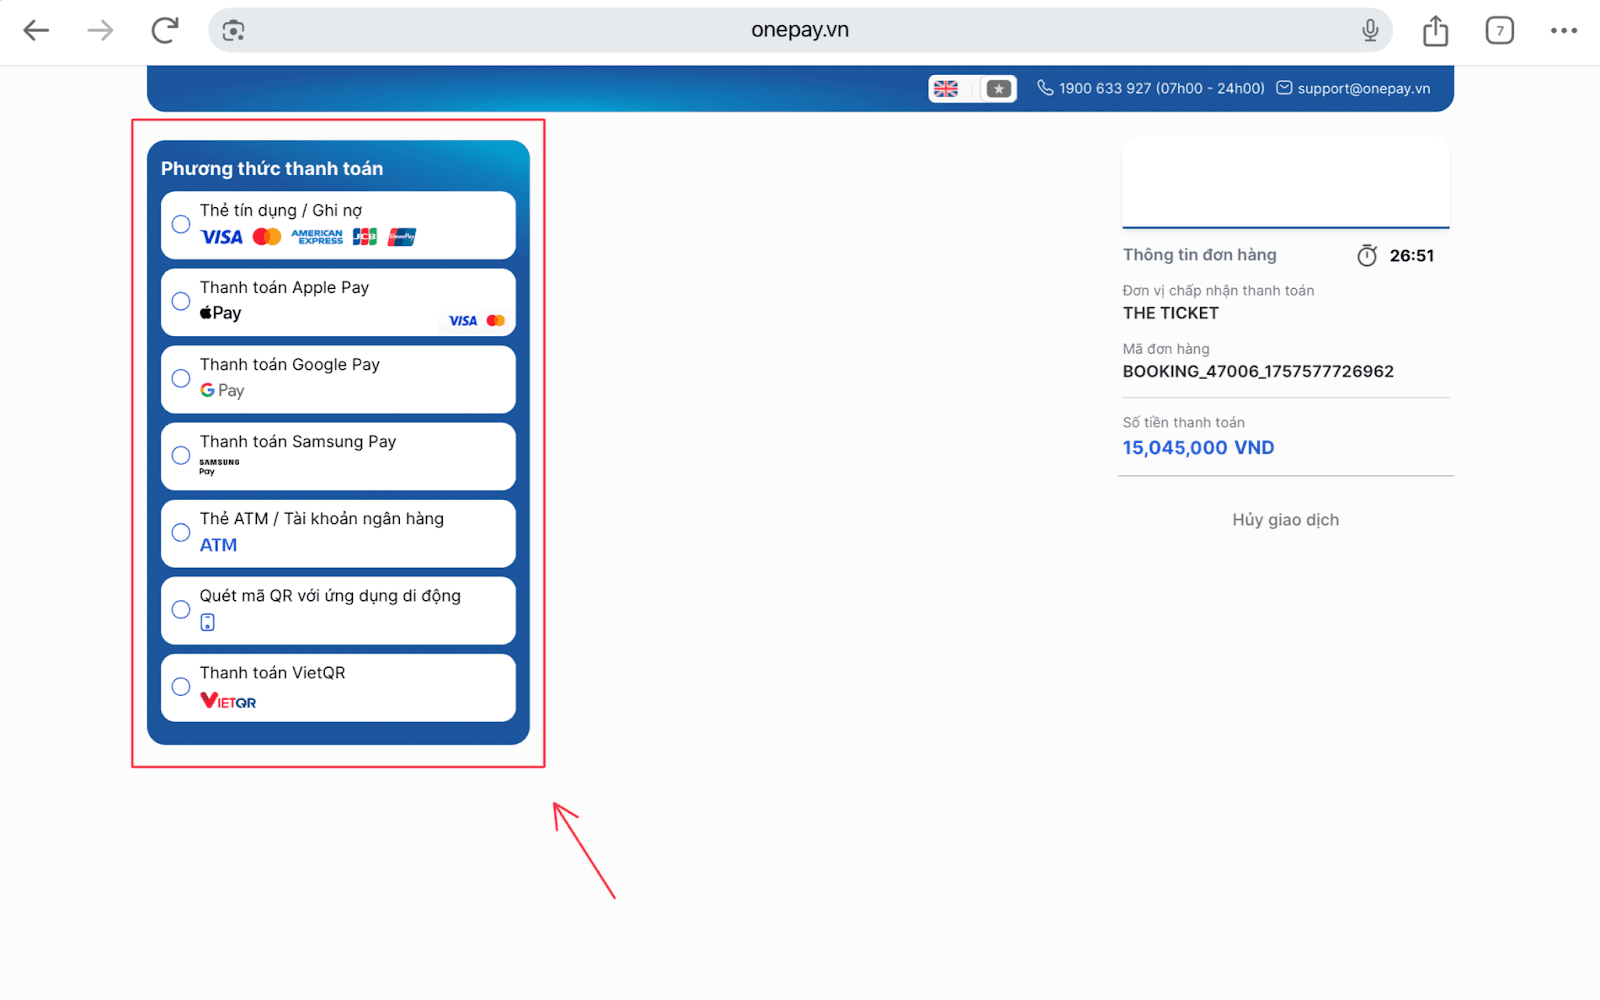Select the Vietnamese star flag language icon
Viewport: 1600px width, 1000px height.
(x=998, y=89)
